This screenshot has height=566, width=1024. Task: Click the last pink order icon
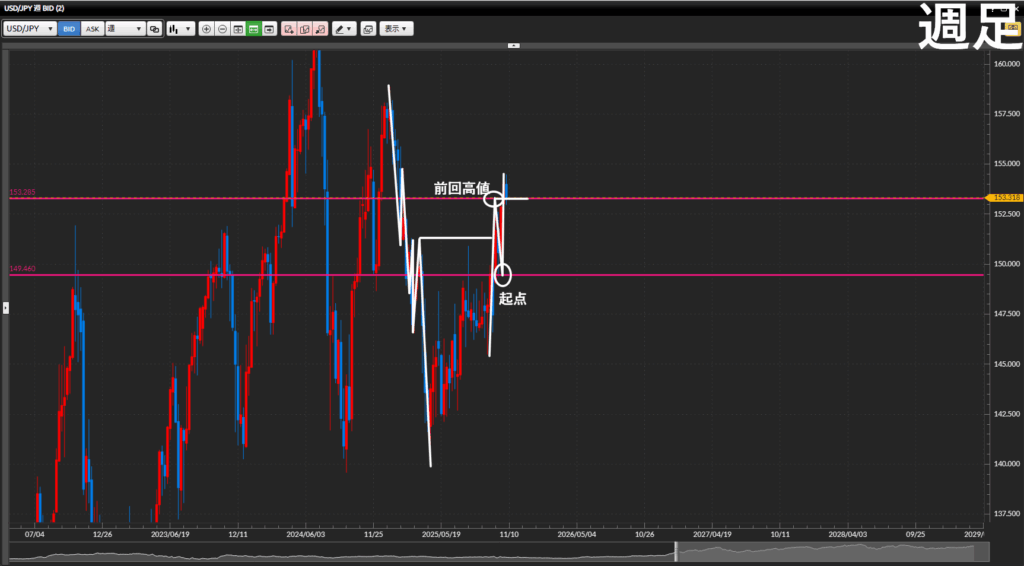[320, 29]
